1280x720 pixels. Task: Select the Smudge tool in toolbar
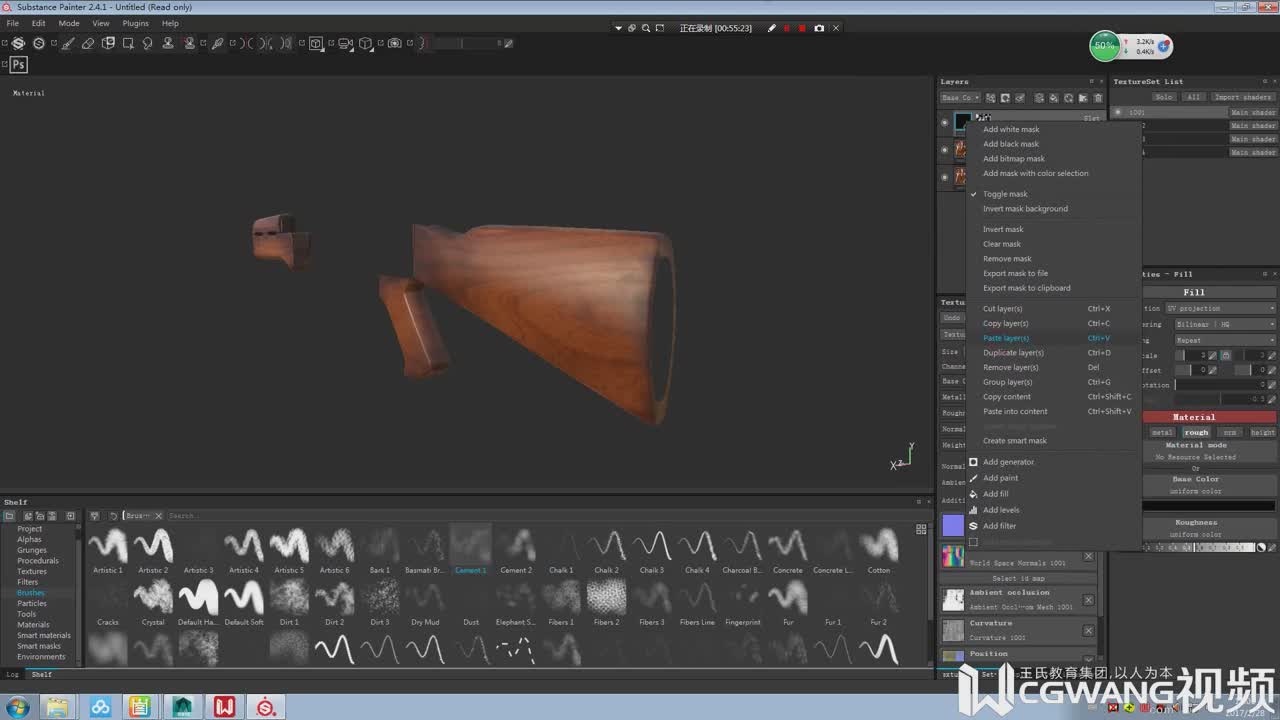(x=148, y=43)
